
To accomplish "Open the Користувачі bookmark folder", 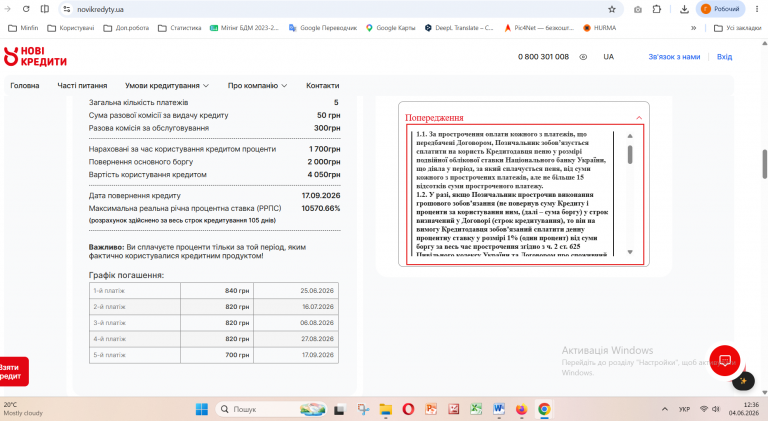I will (x=71, y=28).
